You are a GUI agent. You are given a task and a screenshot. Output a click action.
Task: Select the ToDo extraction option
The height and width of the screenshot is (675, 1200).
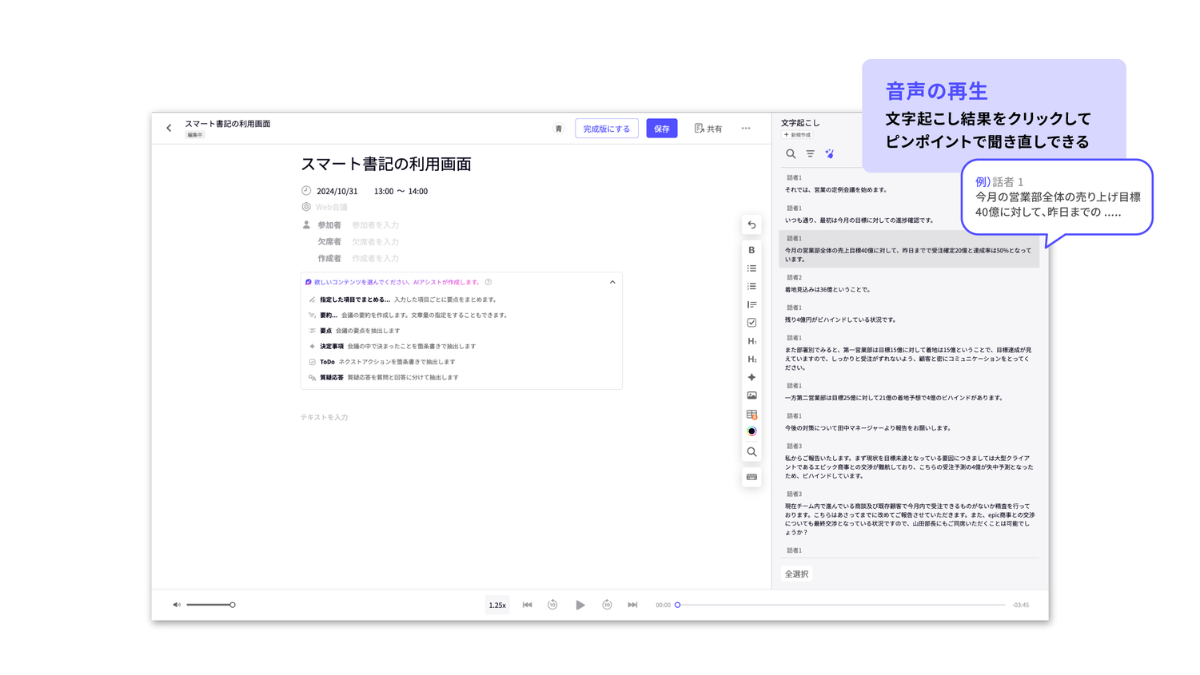click(x=327, y=362)
